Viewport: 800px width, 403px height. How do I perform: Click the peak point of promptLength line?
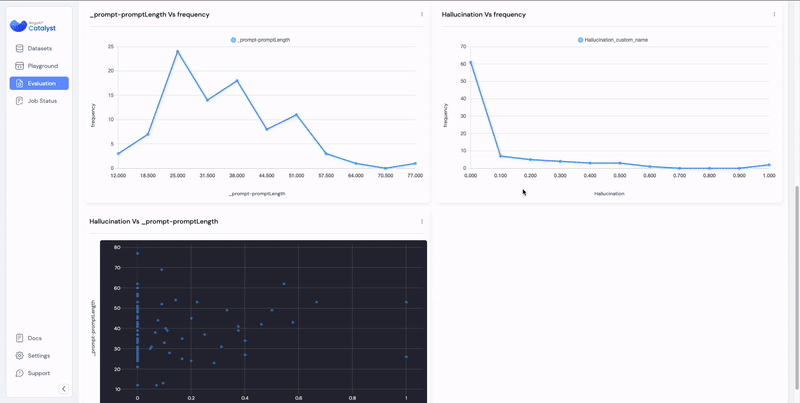[178, 51]
